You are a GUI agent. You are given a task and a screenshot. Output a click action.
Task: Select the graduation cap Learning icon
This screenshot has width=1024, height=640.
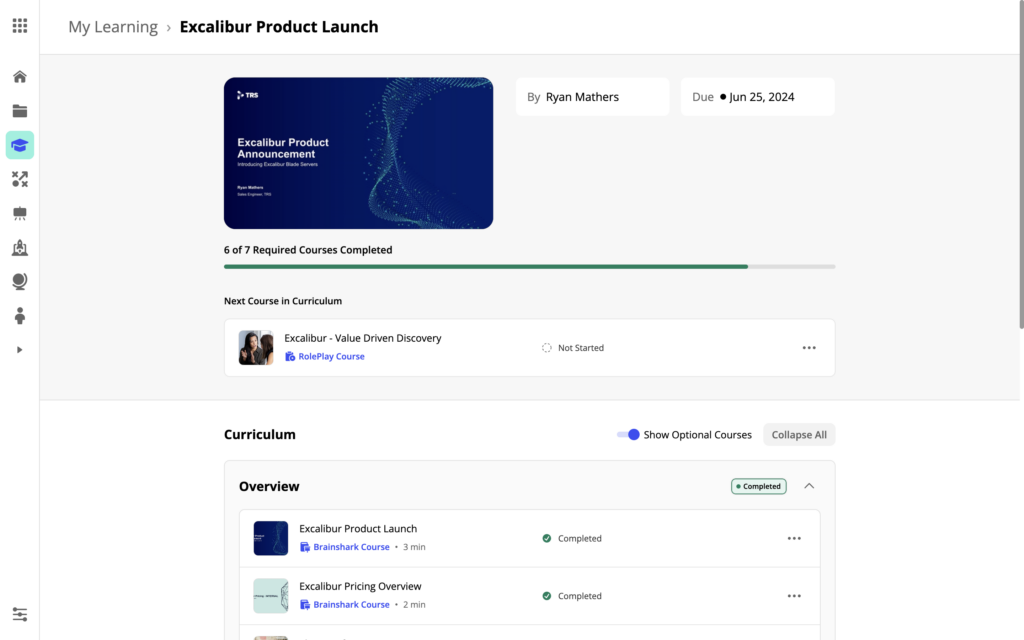point(20,145)
